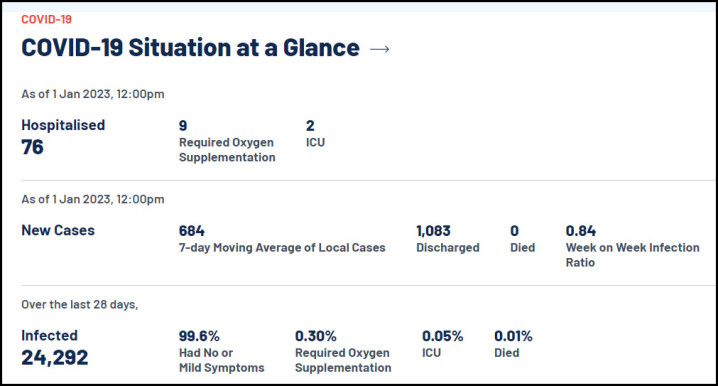Select the Hospitalised count of 76
The height and width of the screenshot is (386, 718).
33,147
